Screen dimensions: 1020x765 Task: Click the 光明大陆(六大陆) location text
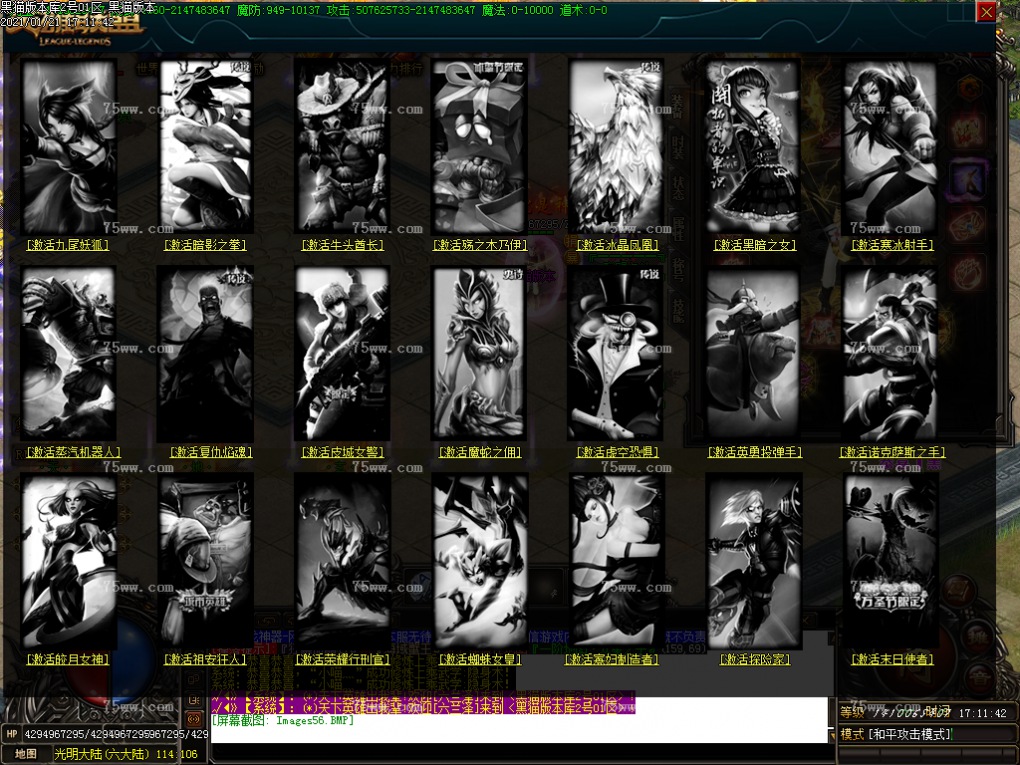pyautogui.click(x=103, y=754)
